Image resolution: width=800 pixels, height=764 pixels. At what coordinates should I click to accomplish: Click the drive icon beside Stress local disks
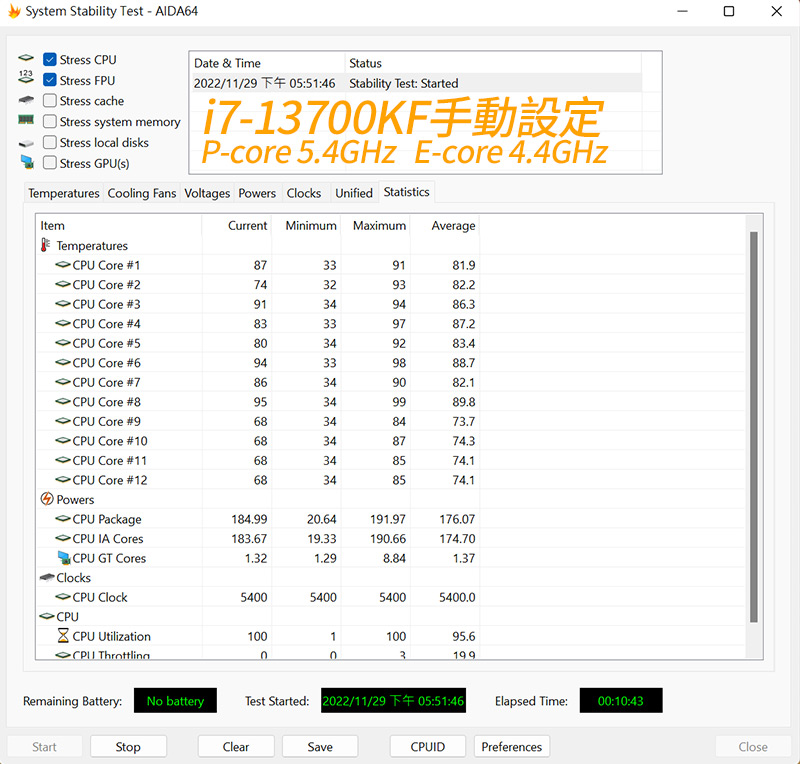tap(26, 143)
